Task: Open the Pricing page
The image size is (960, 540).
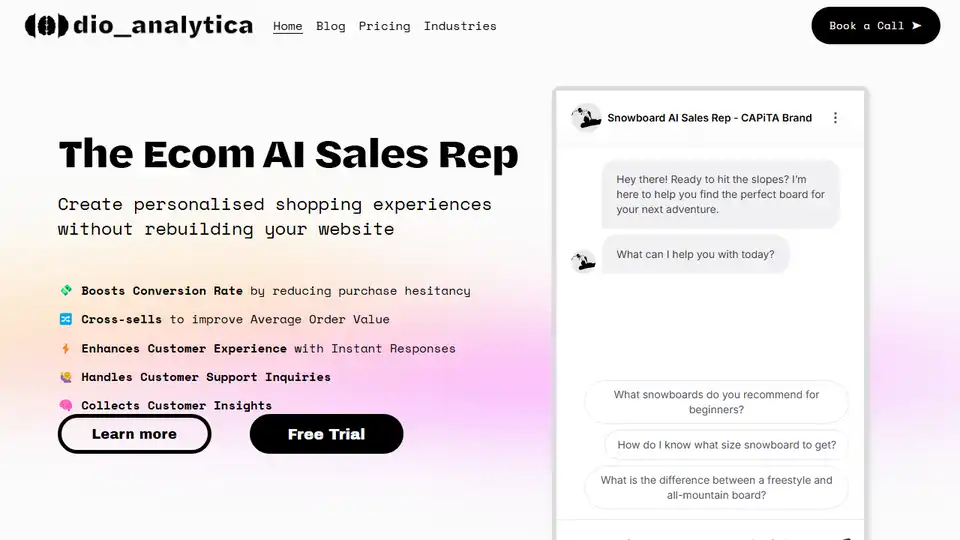Action: [385, 26]
